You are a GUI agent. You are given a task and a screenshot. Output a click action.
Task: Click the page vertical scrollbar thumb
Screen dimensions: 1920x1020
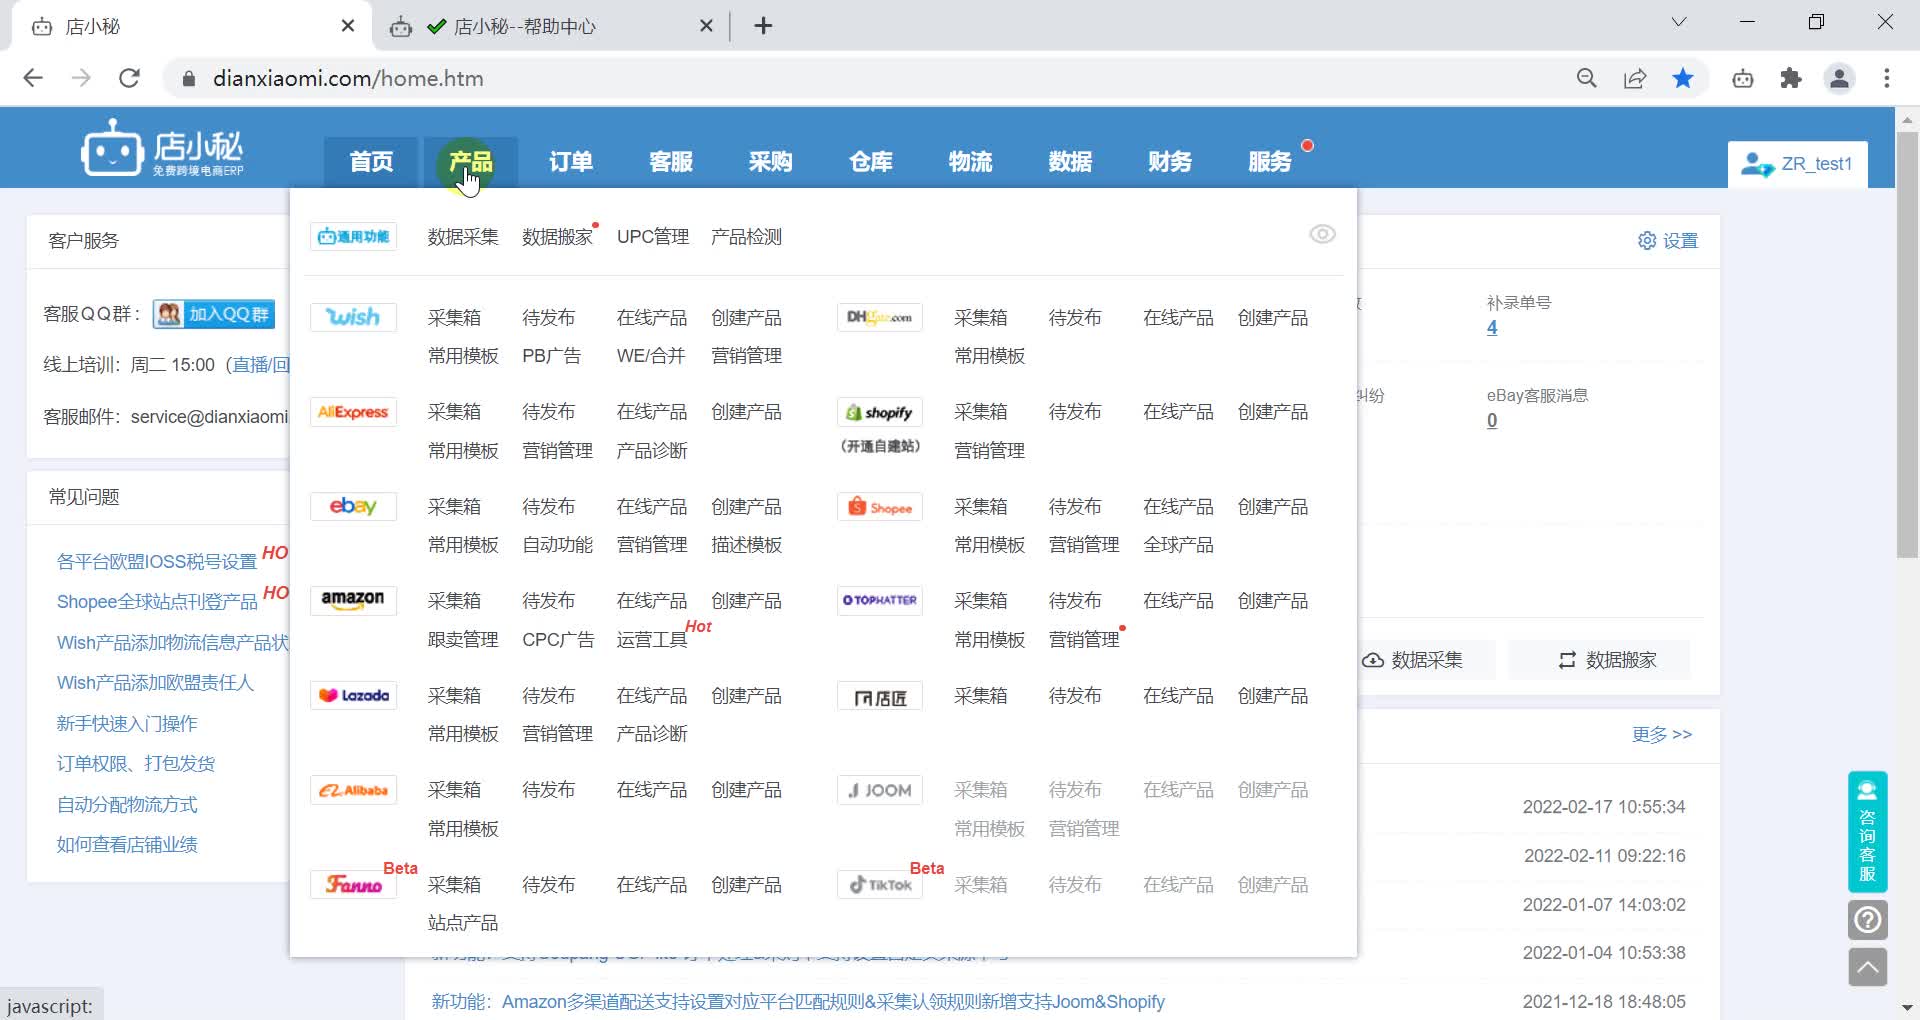1907,344
